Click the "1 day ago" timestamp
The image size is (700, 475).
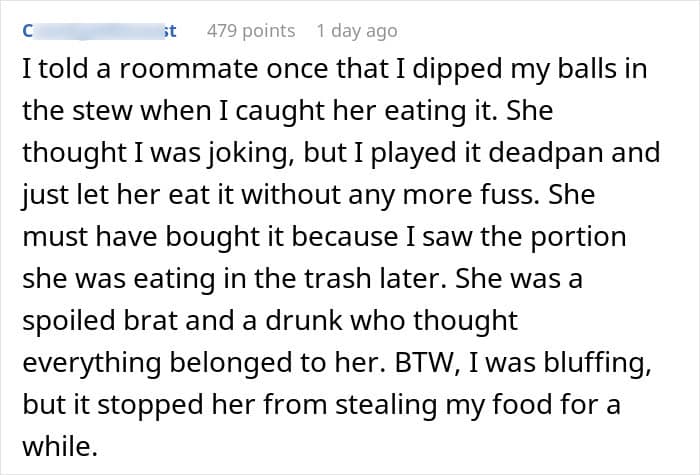point(356,31)
